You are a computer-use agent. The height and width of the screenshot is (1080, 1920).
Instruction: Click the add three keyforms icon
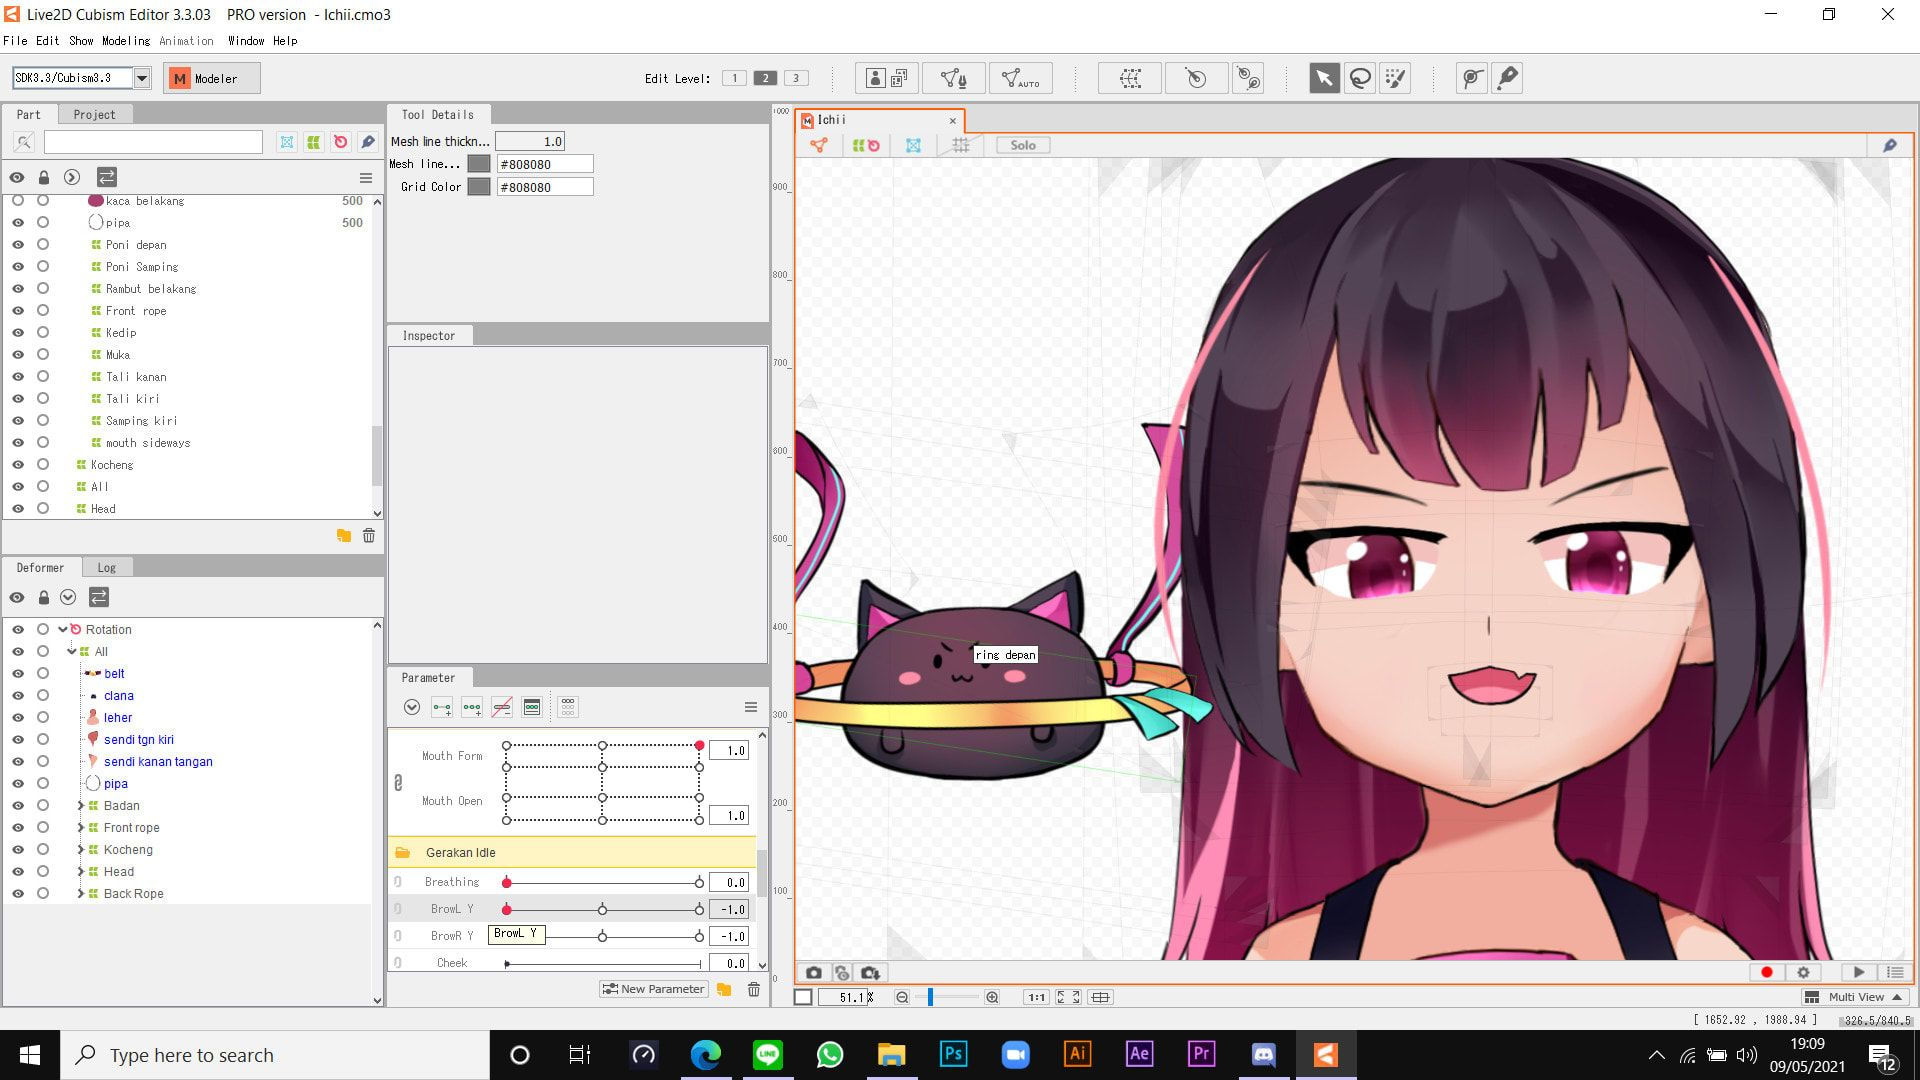[x=472, y=707]
